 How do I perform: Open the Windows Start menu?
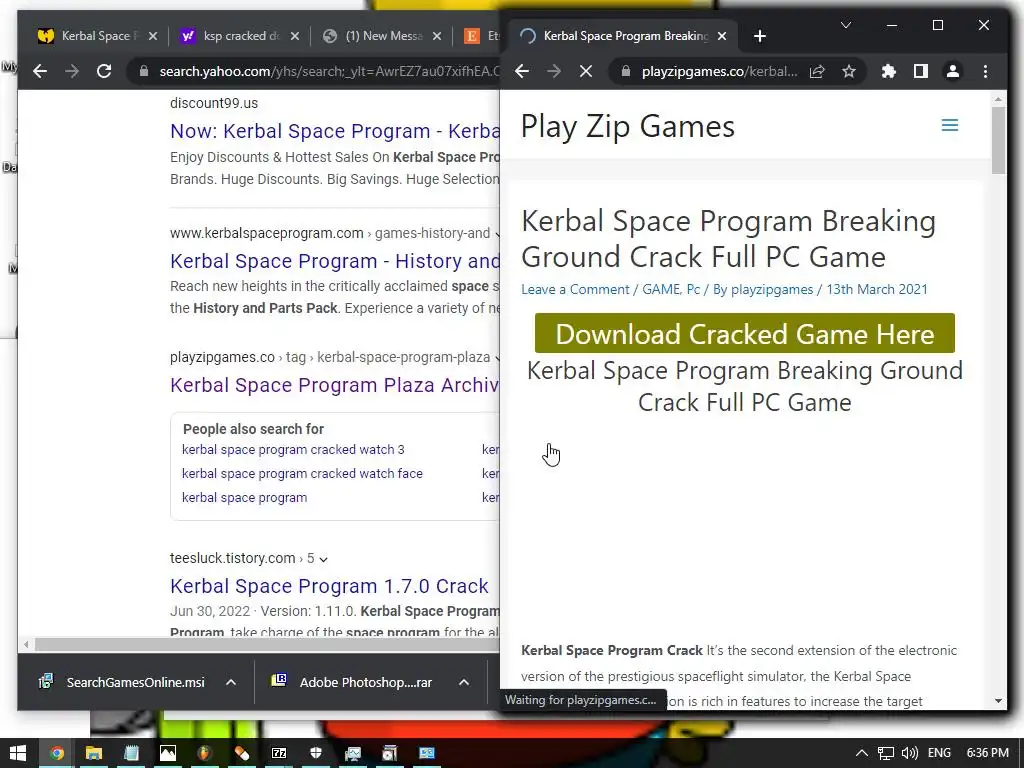[x=18, y=753]
